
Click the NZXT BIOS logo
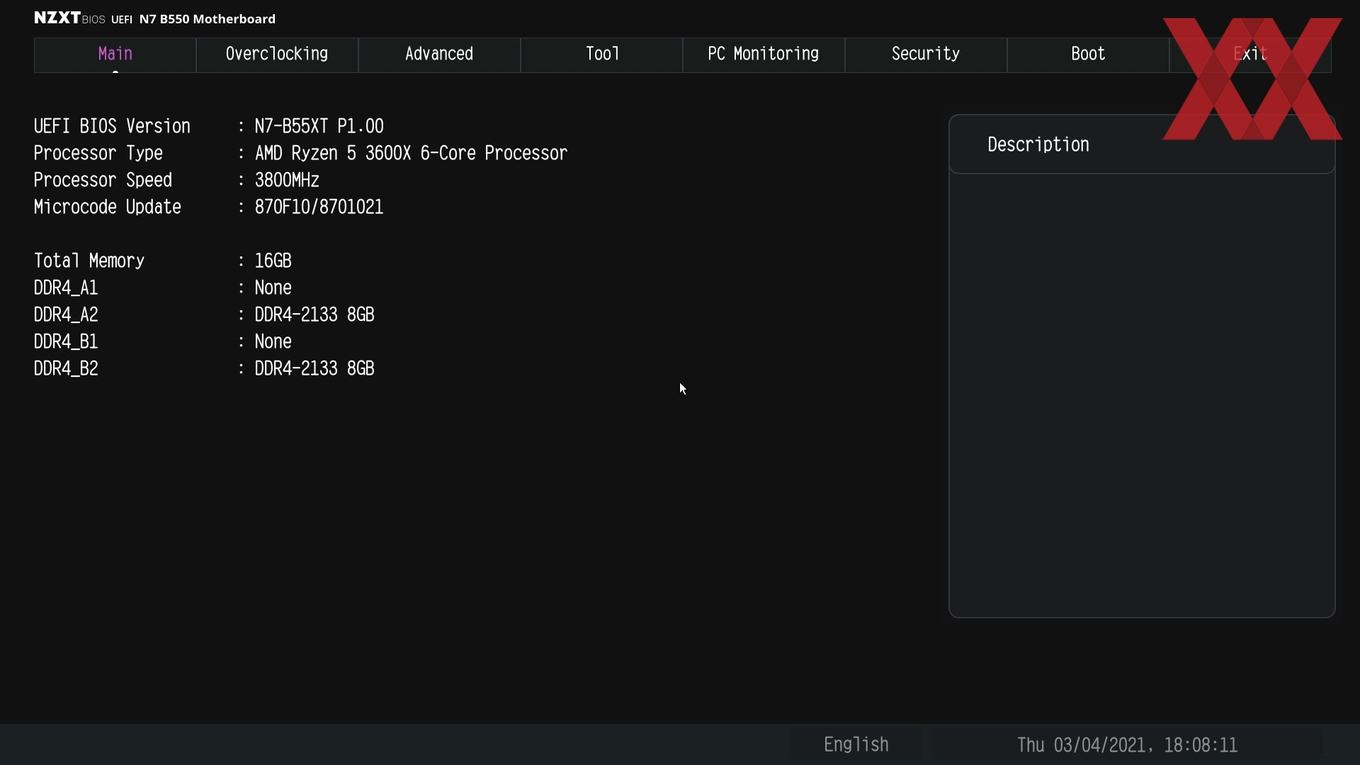69,18
